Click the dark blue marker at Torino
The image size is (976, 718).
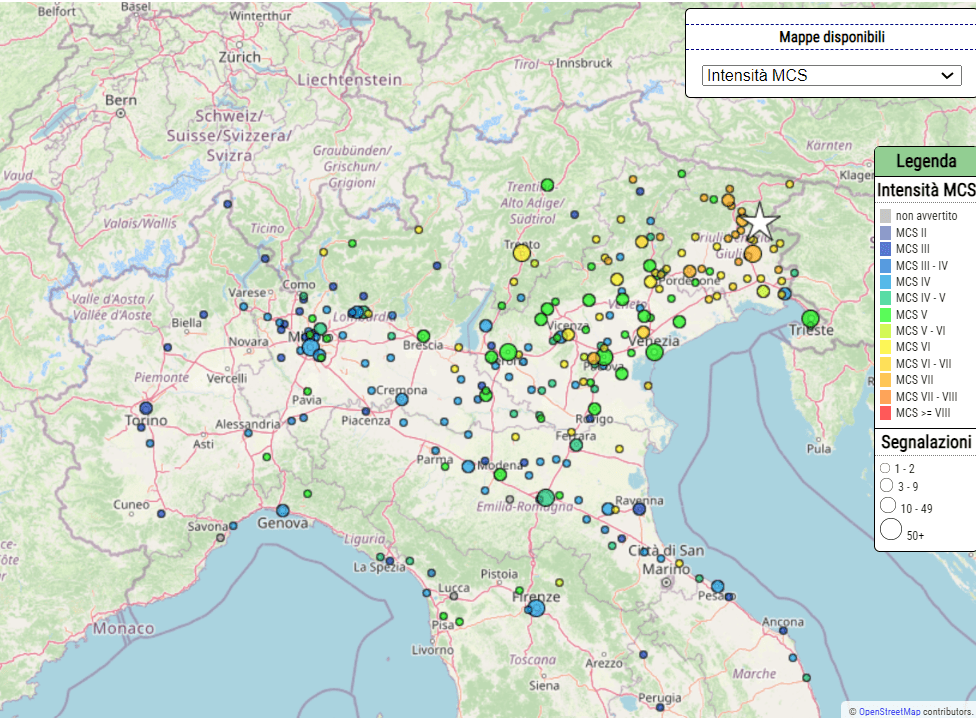tap(146, 408)
